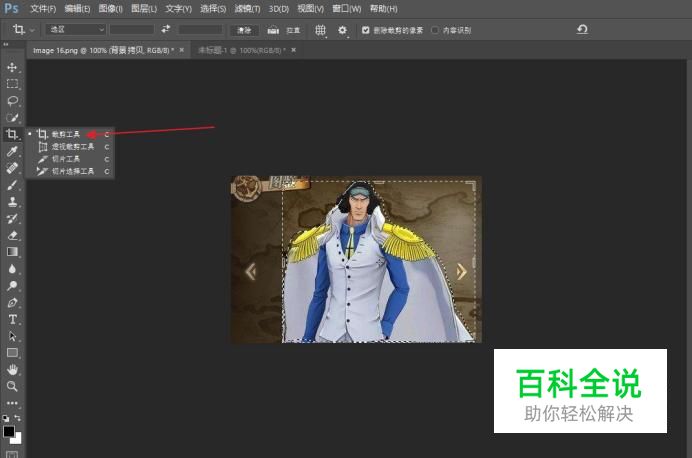Open the 帮助(H) menu
Screen dimensions: 692x458
[x=384, y=8]
